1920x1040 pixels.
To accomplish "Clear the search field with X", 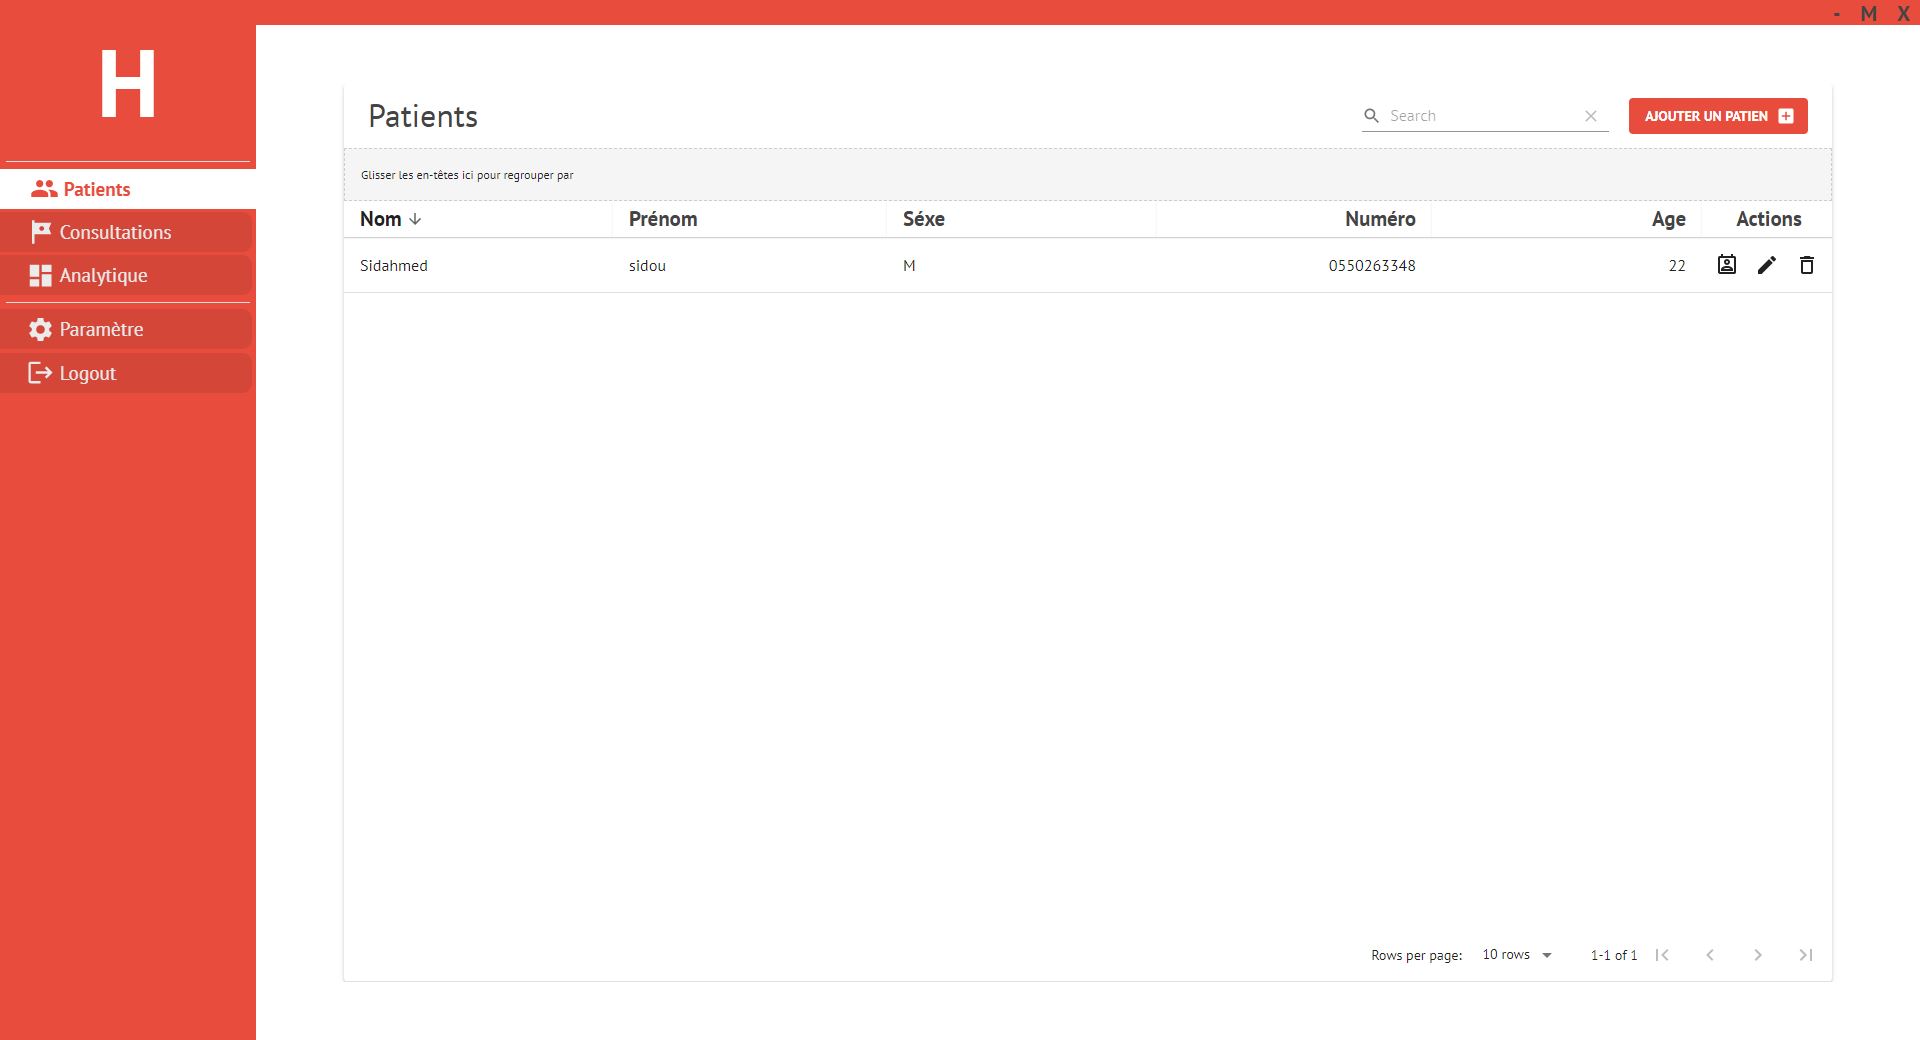I will (x=1591, y=116).
